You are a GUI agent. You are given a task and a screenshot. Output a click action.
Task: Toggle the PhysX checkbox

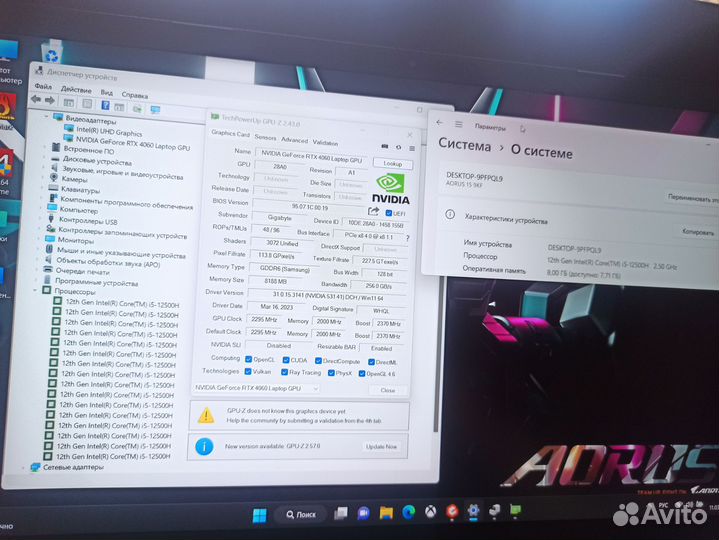(331, 373)
